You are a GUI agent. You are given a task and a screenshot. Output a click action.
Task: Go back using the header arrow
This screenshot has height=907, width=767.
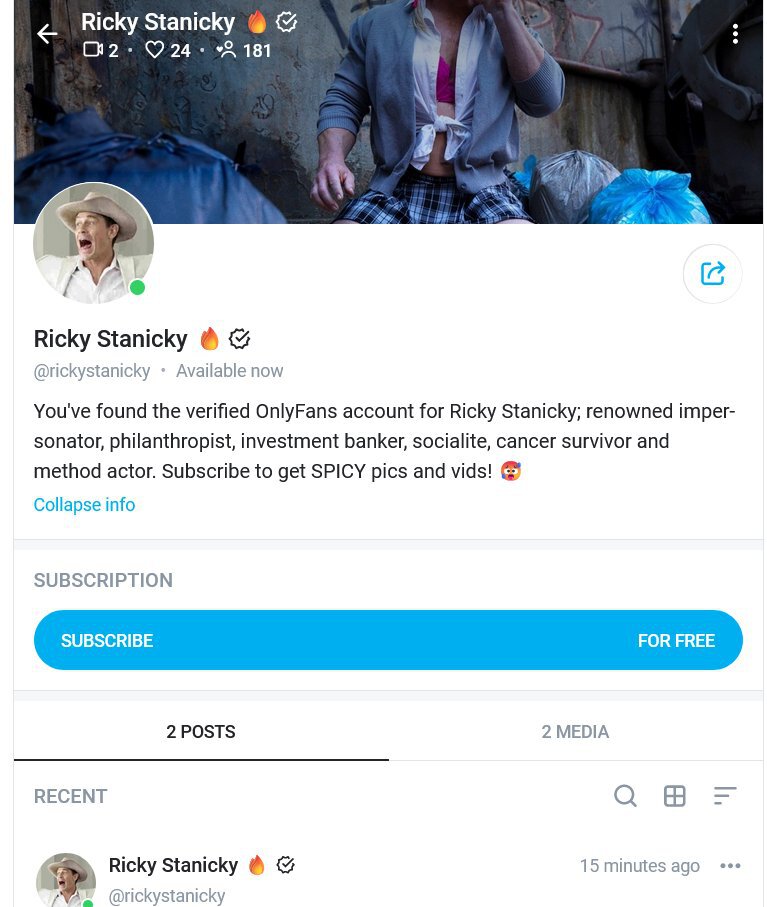point(46,34)
